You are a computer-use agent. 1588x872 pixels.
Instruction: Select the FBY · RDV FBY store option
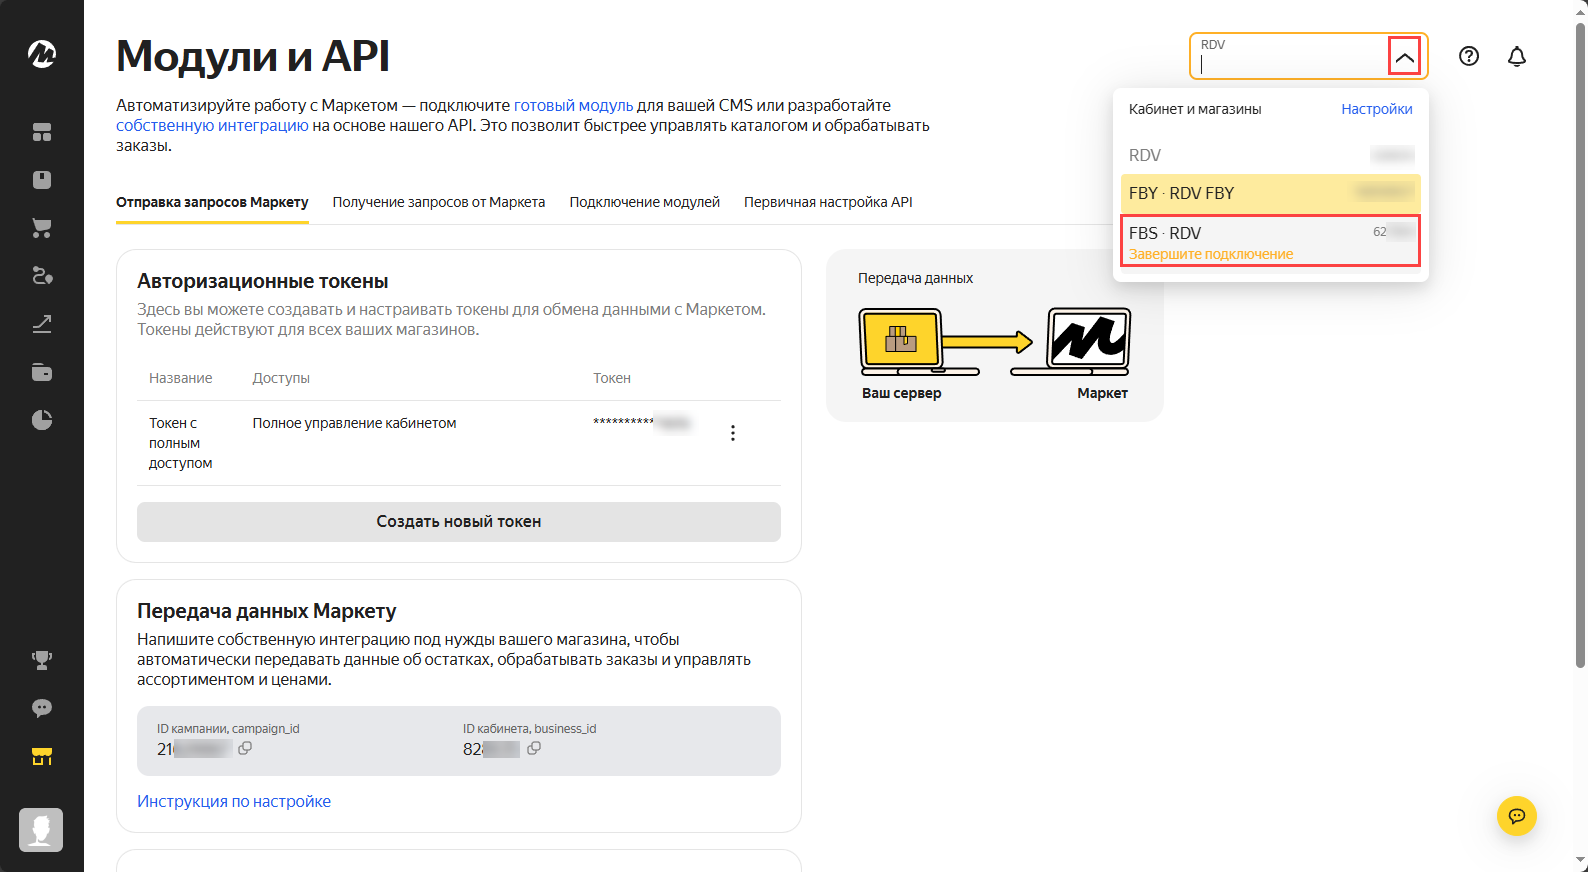coord(1271,193)
